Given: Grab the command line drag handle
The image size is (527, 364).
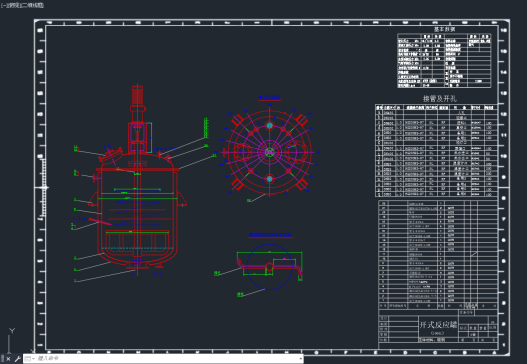Looking at the screenshot, I should tap(2, 359).
